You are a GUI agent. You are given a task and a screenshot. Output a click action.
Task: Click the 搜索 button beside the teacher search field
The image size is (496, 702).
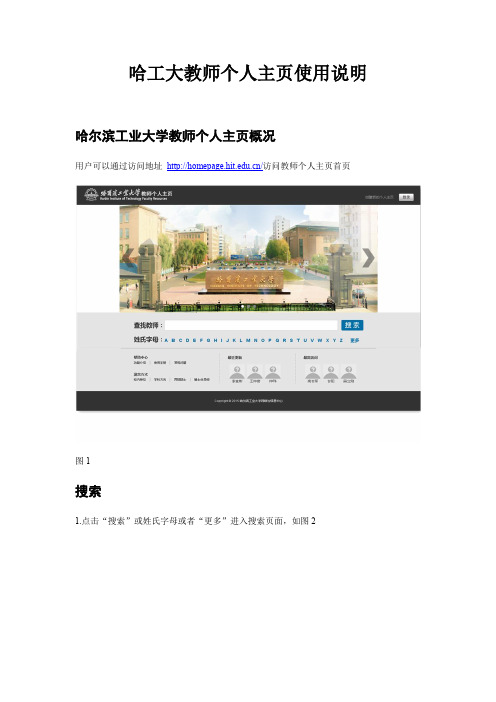(352, 325)
